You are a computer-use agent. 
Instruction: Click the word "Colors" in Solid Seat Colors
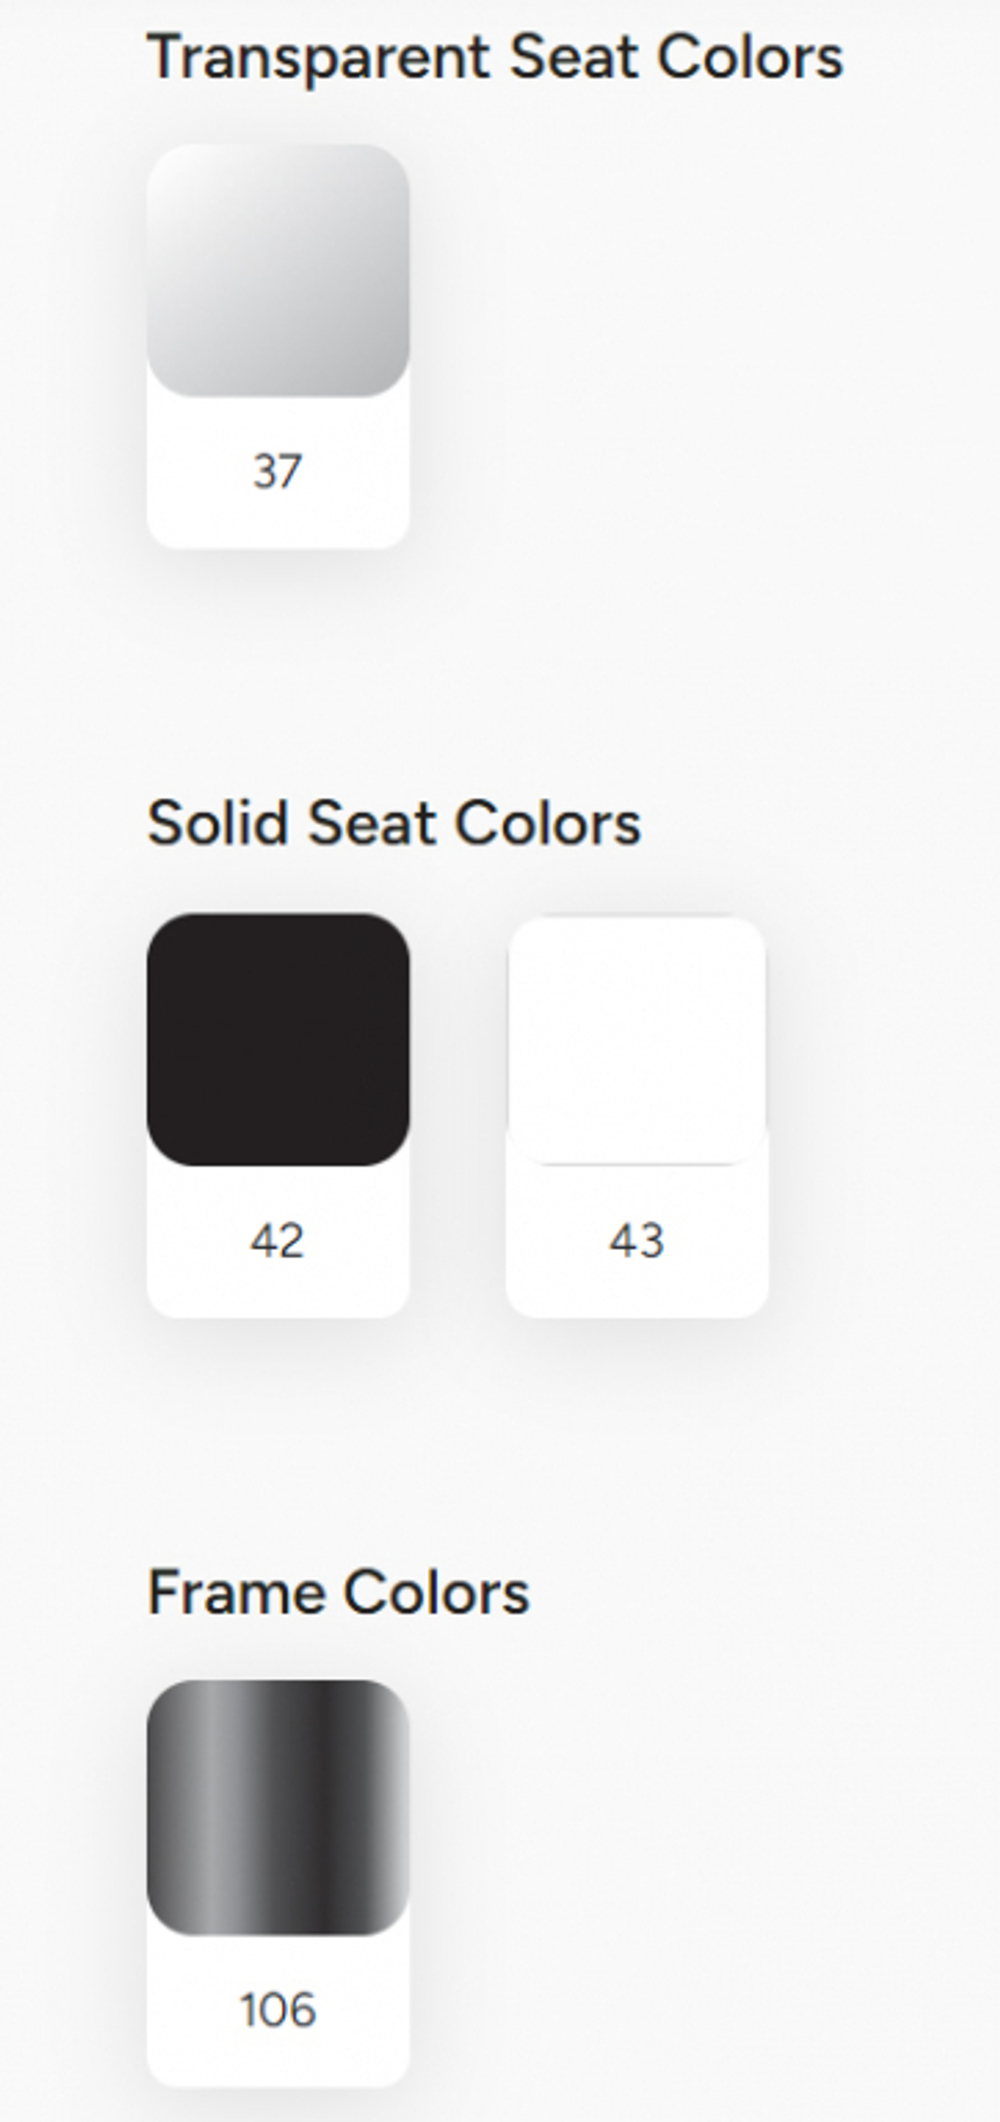point(547,824)
